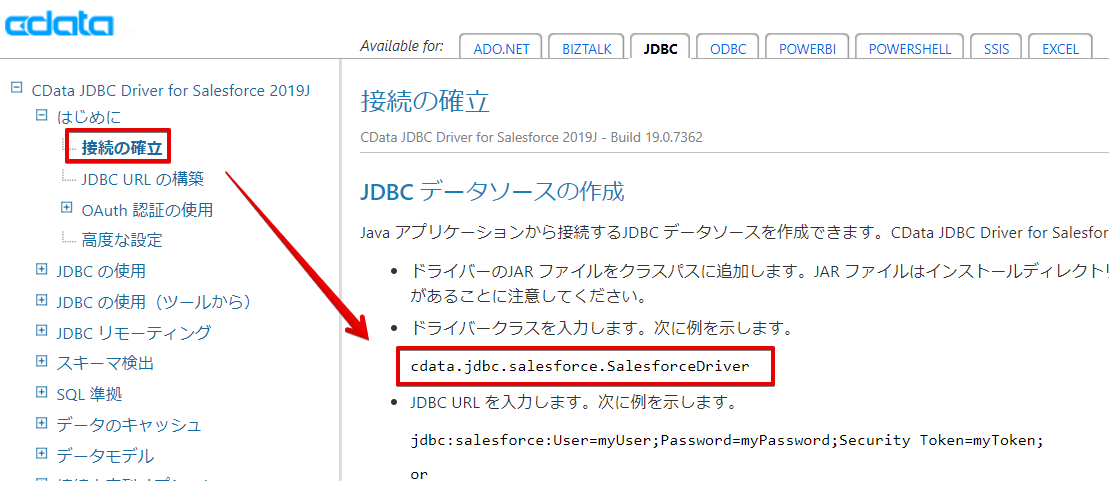Expand the OAuth 認証の使用 node
The width and height of the screenshot is (1109, 481).
tap(66, 208)
